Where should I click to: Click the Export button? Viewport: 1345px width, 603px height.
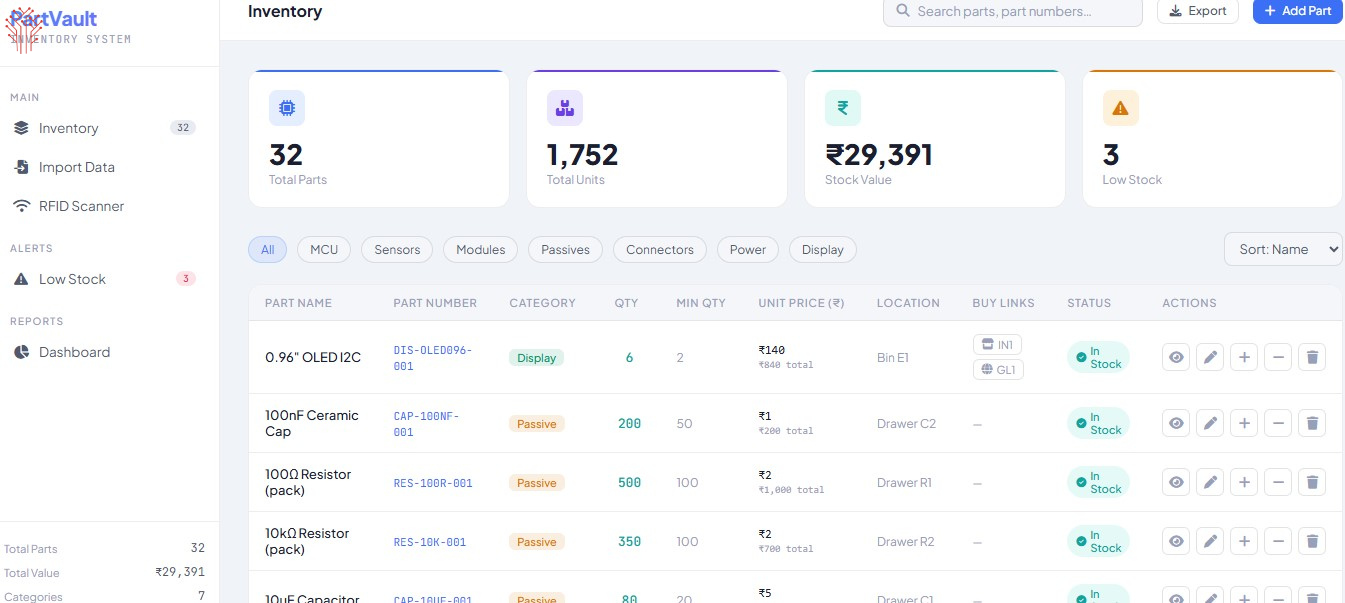(x=1198, y=11)
